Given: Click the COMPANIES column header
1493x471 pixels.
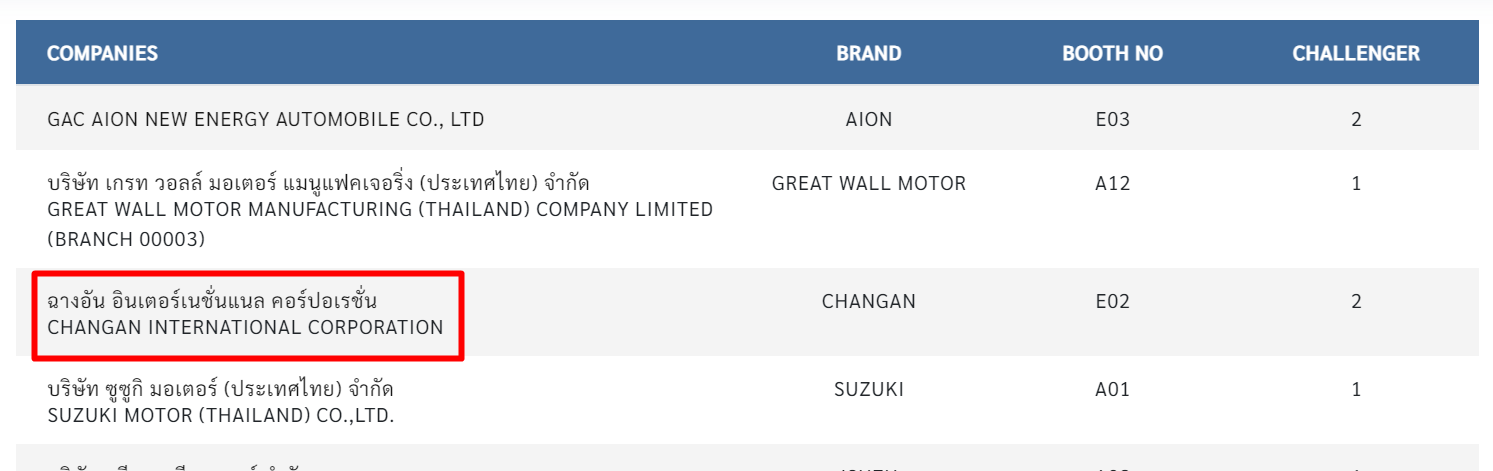Looking at the screenshot, I should [102, 53].
